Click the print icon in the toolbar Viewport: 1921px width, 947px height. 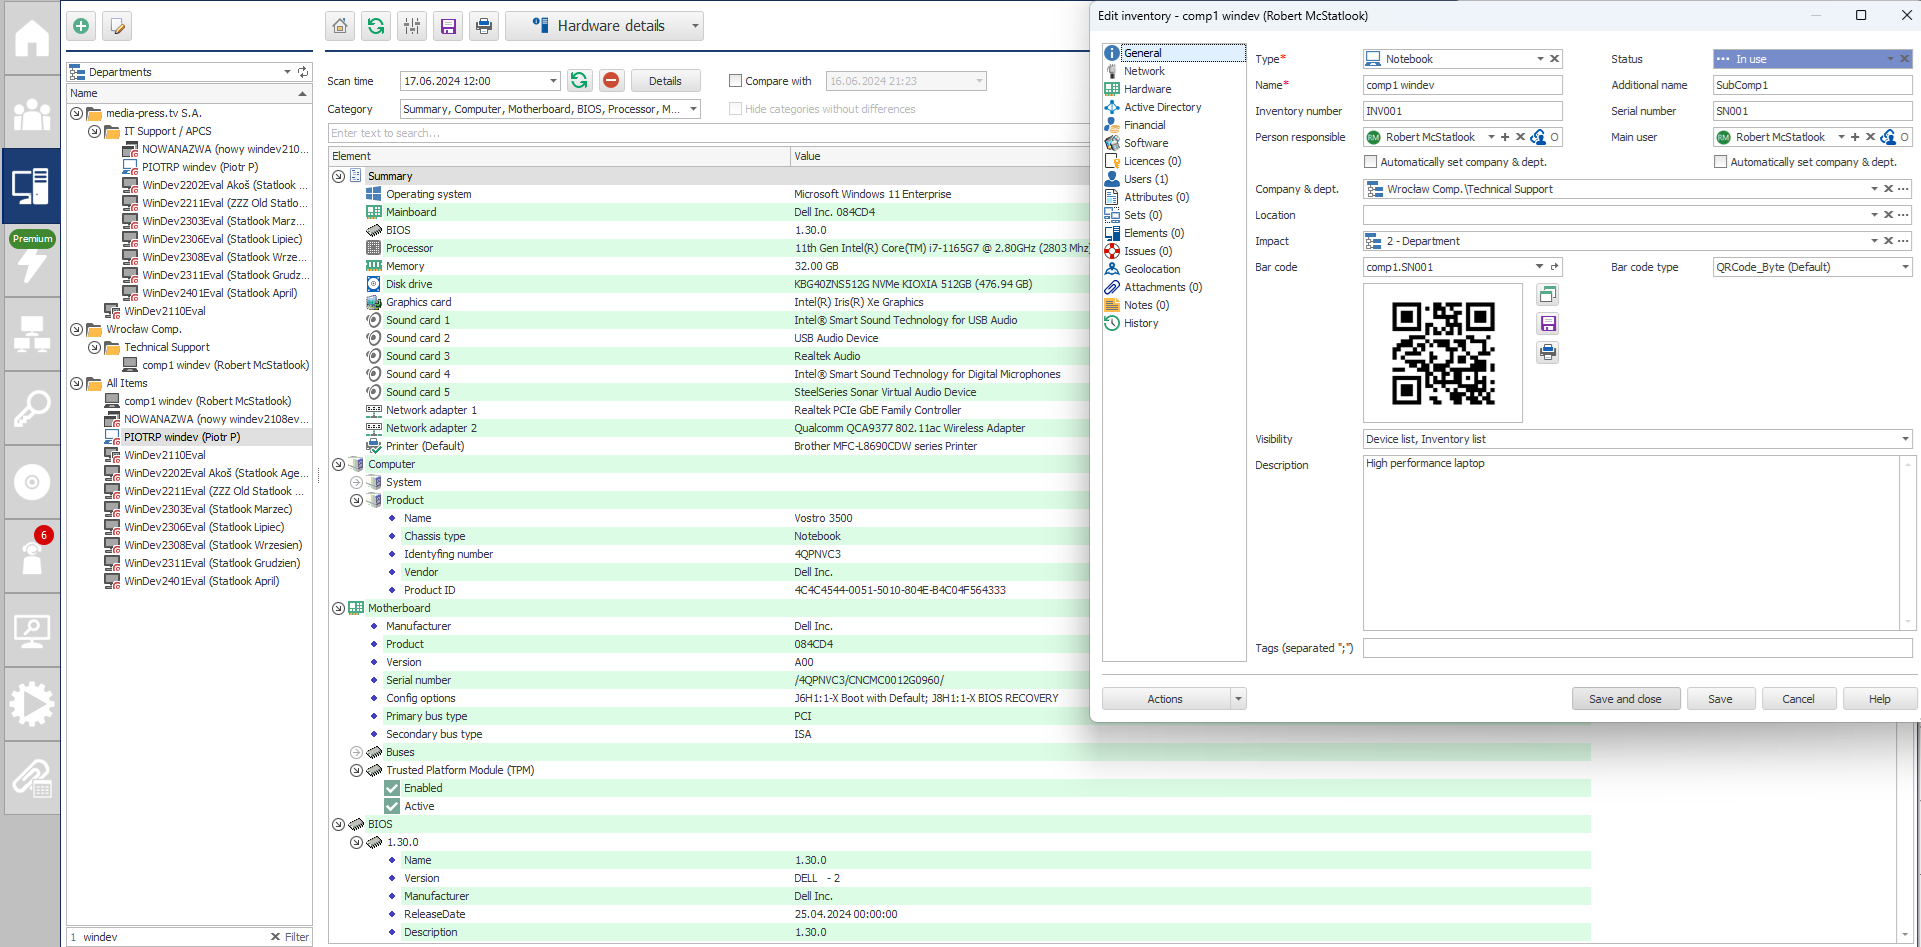484,26
